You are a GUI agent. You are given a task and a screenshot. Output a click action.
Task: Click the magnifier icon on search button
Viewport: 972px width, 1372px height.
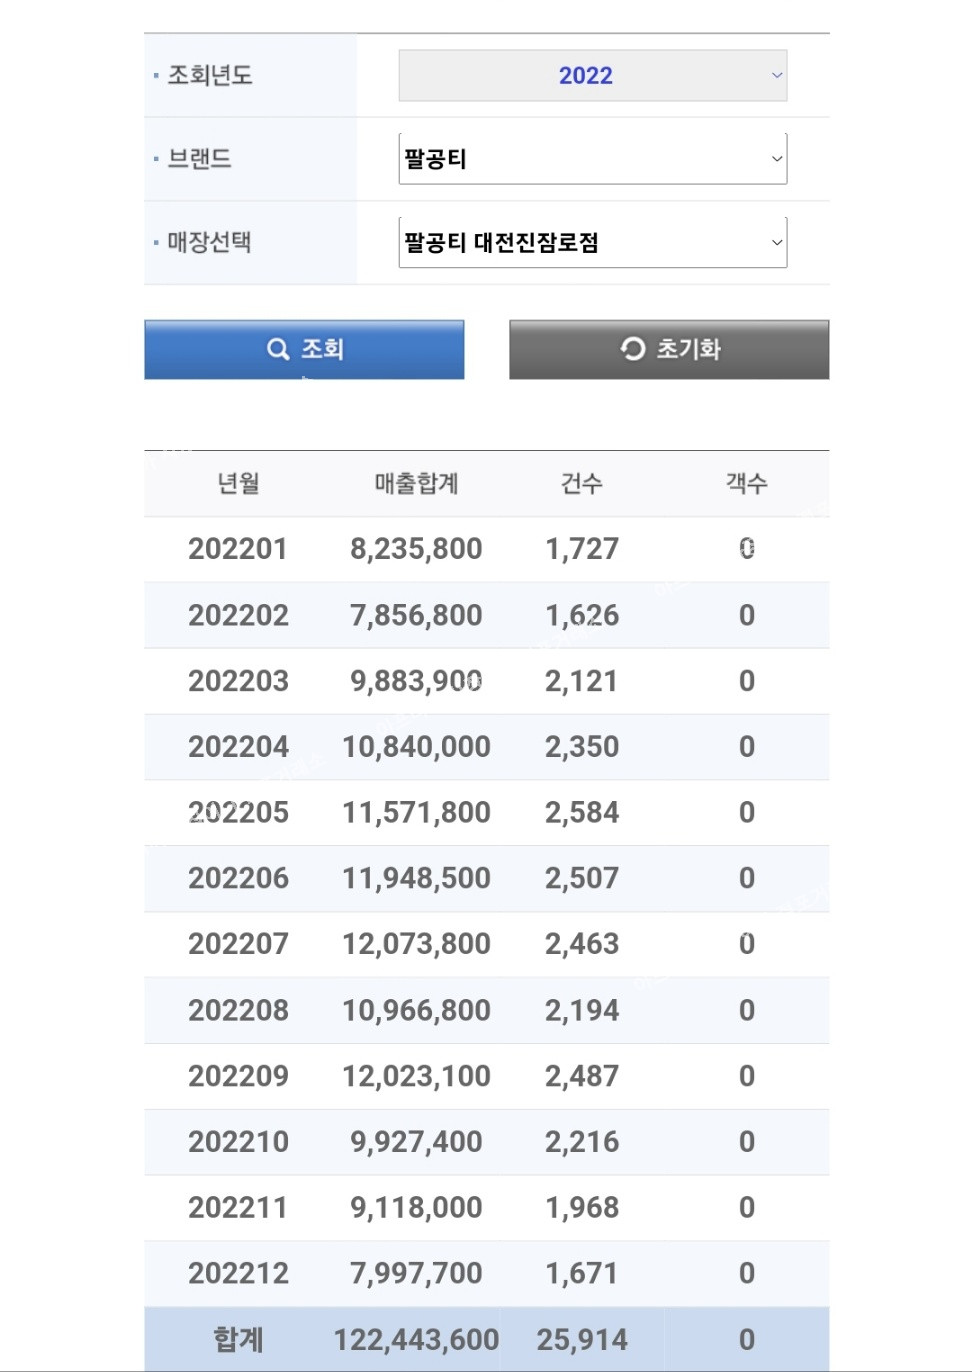(277, 349)
